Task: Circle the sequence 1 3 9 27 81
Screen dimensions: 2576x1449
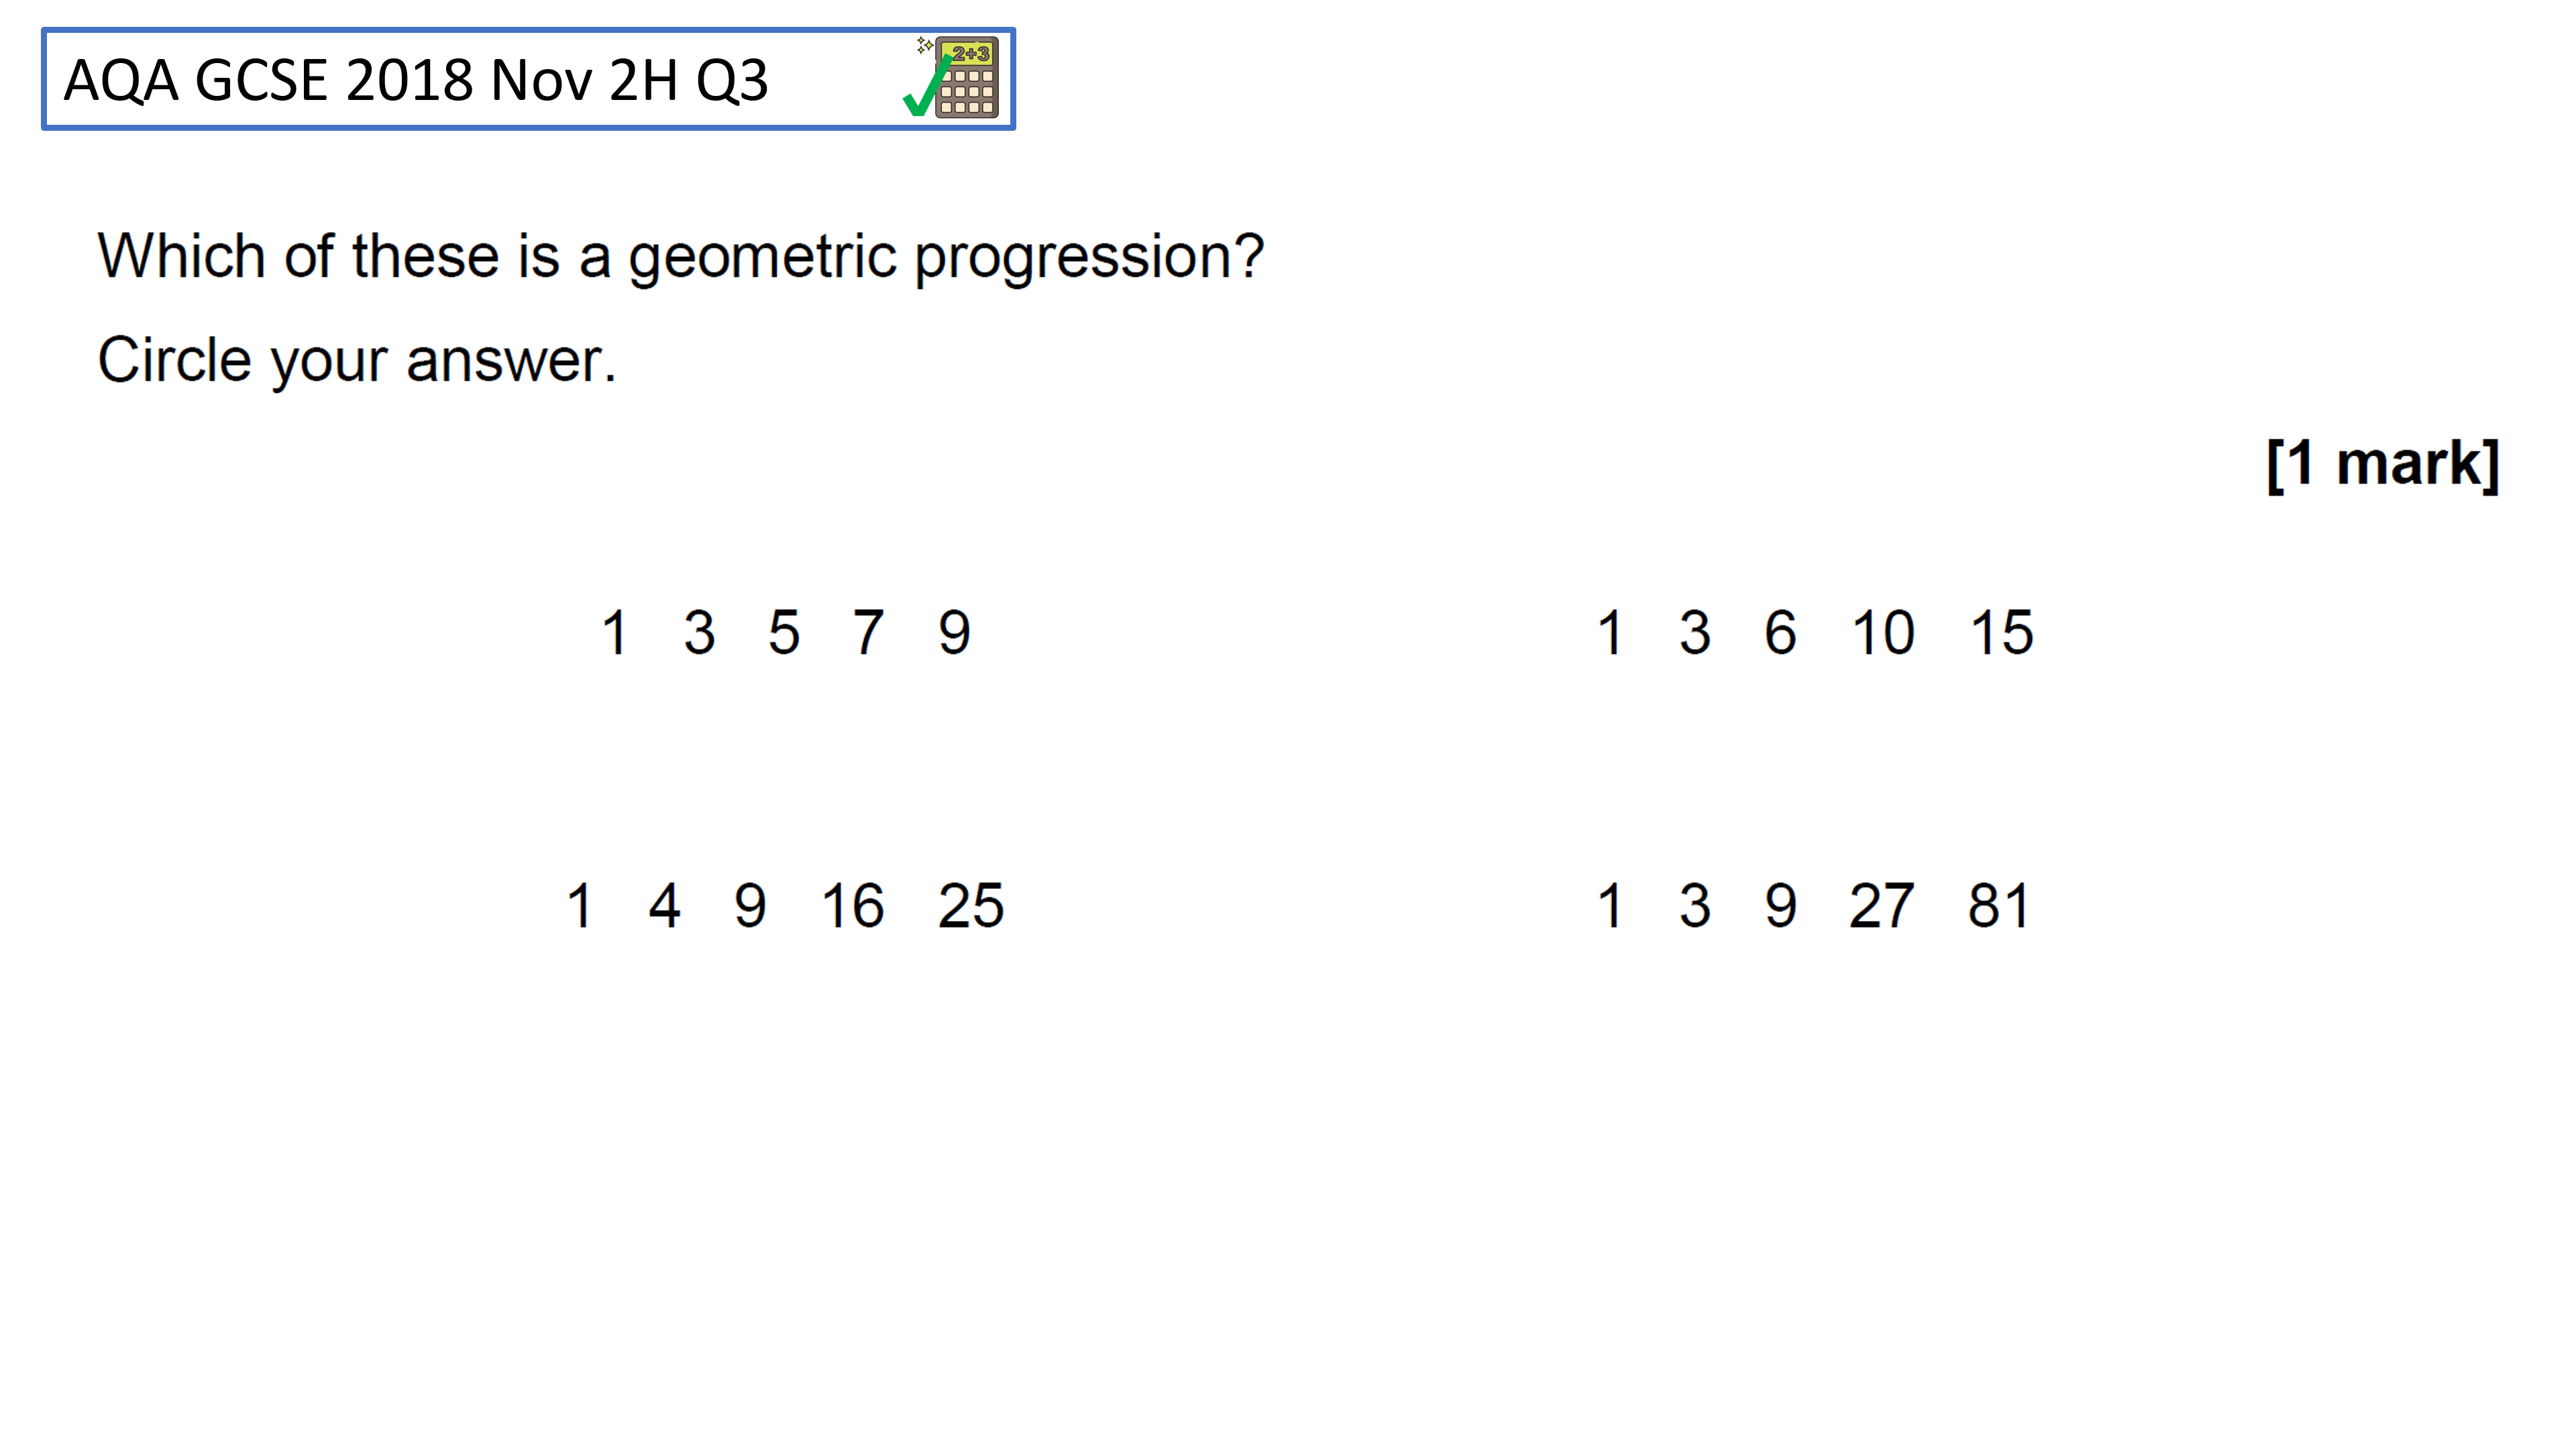Action: point(1813,906)
